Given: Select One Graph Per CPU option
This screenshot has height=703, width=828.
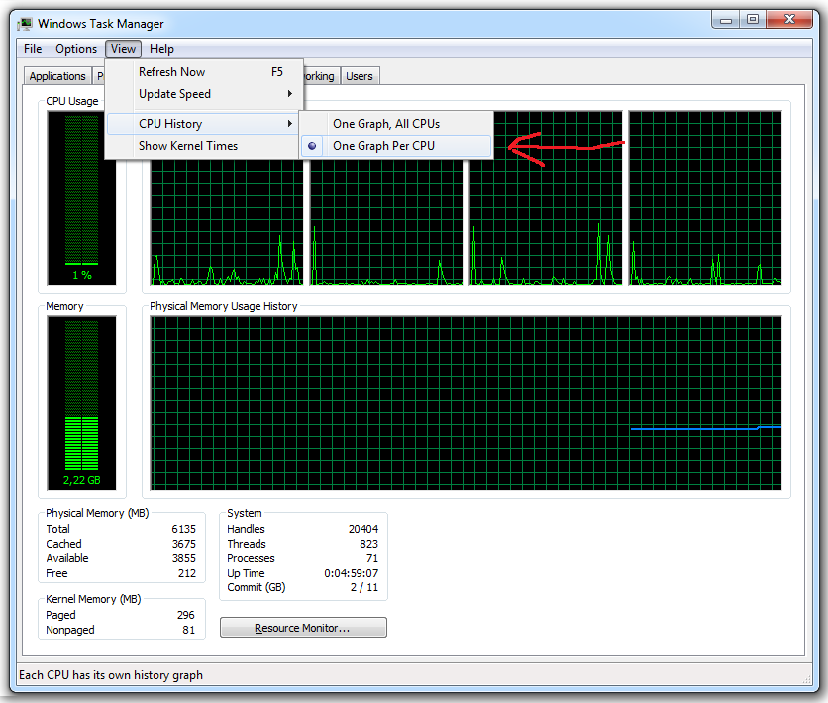Looking at the screenshot, I should 396,146.
